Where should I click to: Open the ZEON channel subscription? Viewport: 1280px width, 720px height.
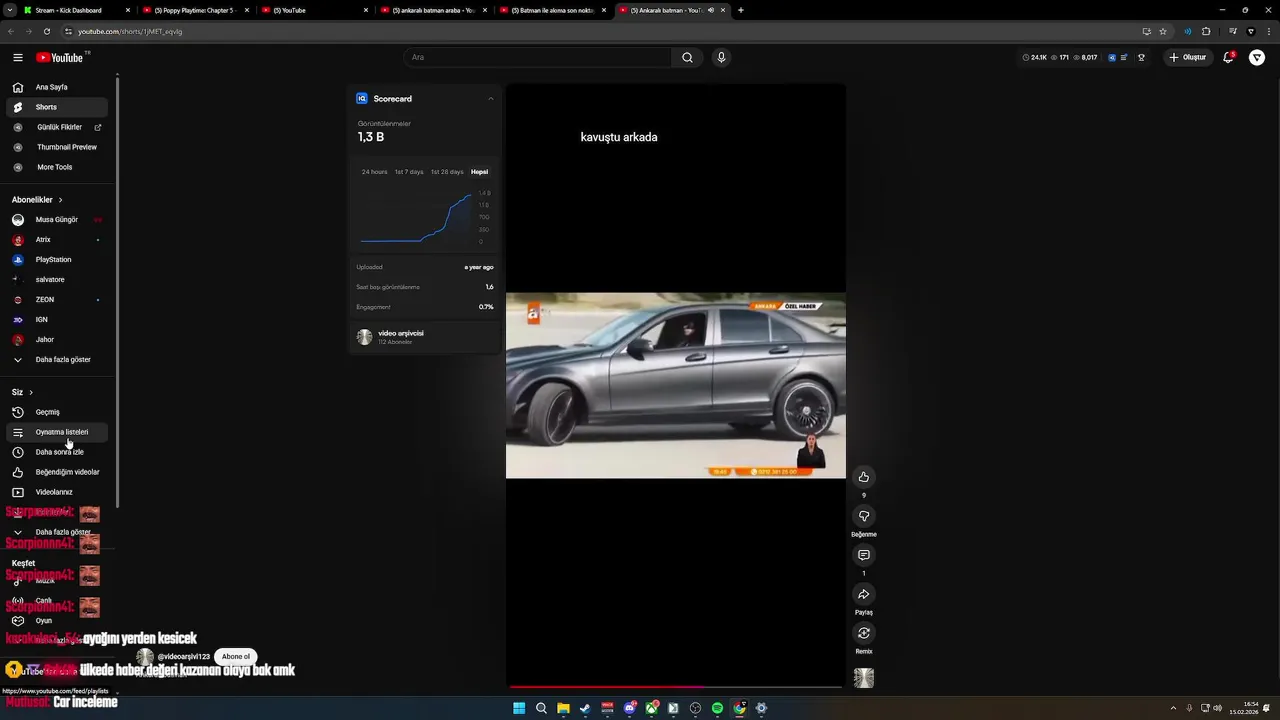point(57,299)
